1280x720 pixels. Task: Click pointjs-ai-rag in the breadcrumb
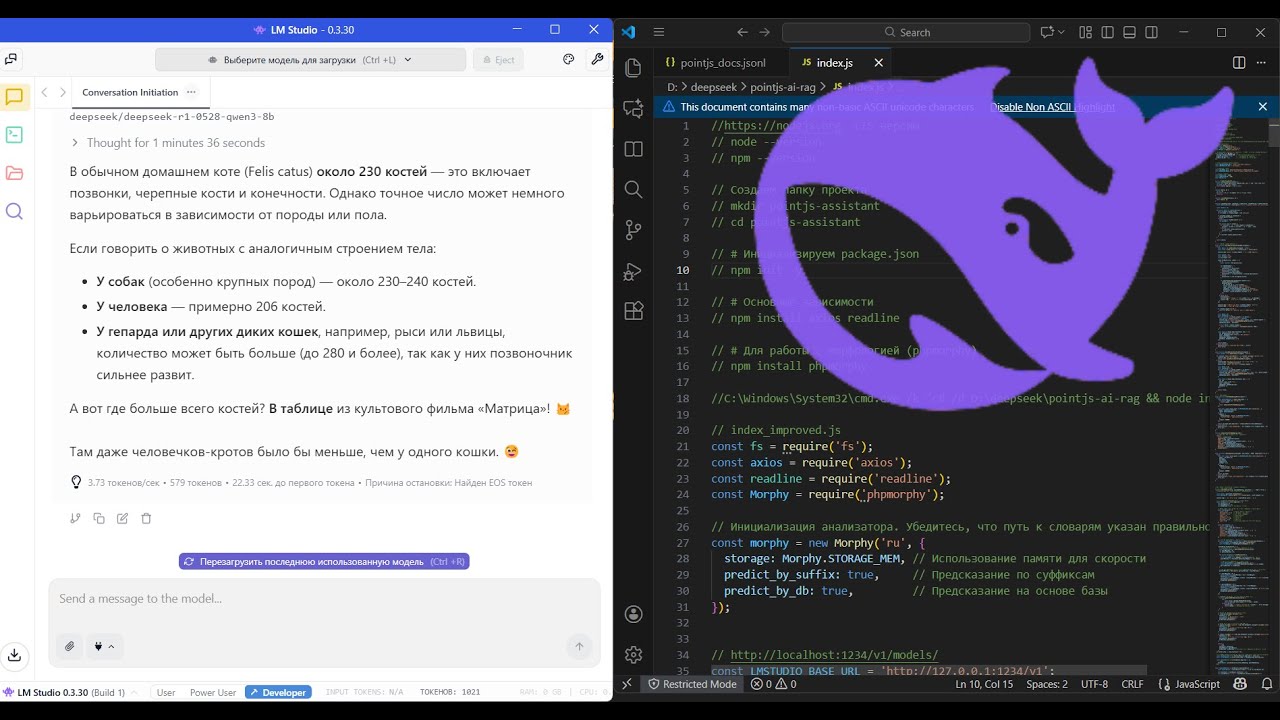click(783, 88)
